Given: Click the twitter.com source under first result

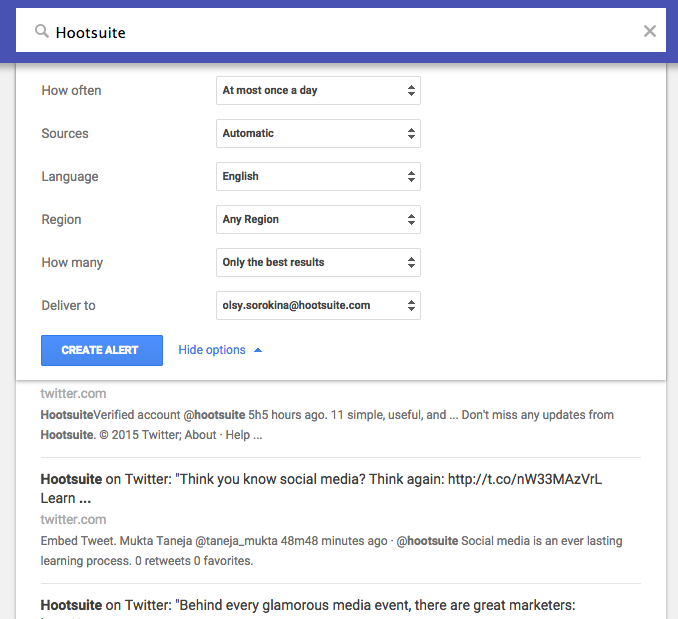Looking at the screenshot, I should [x=73, y=393].
